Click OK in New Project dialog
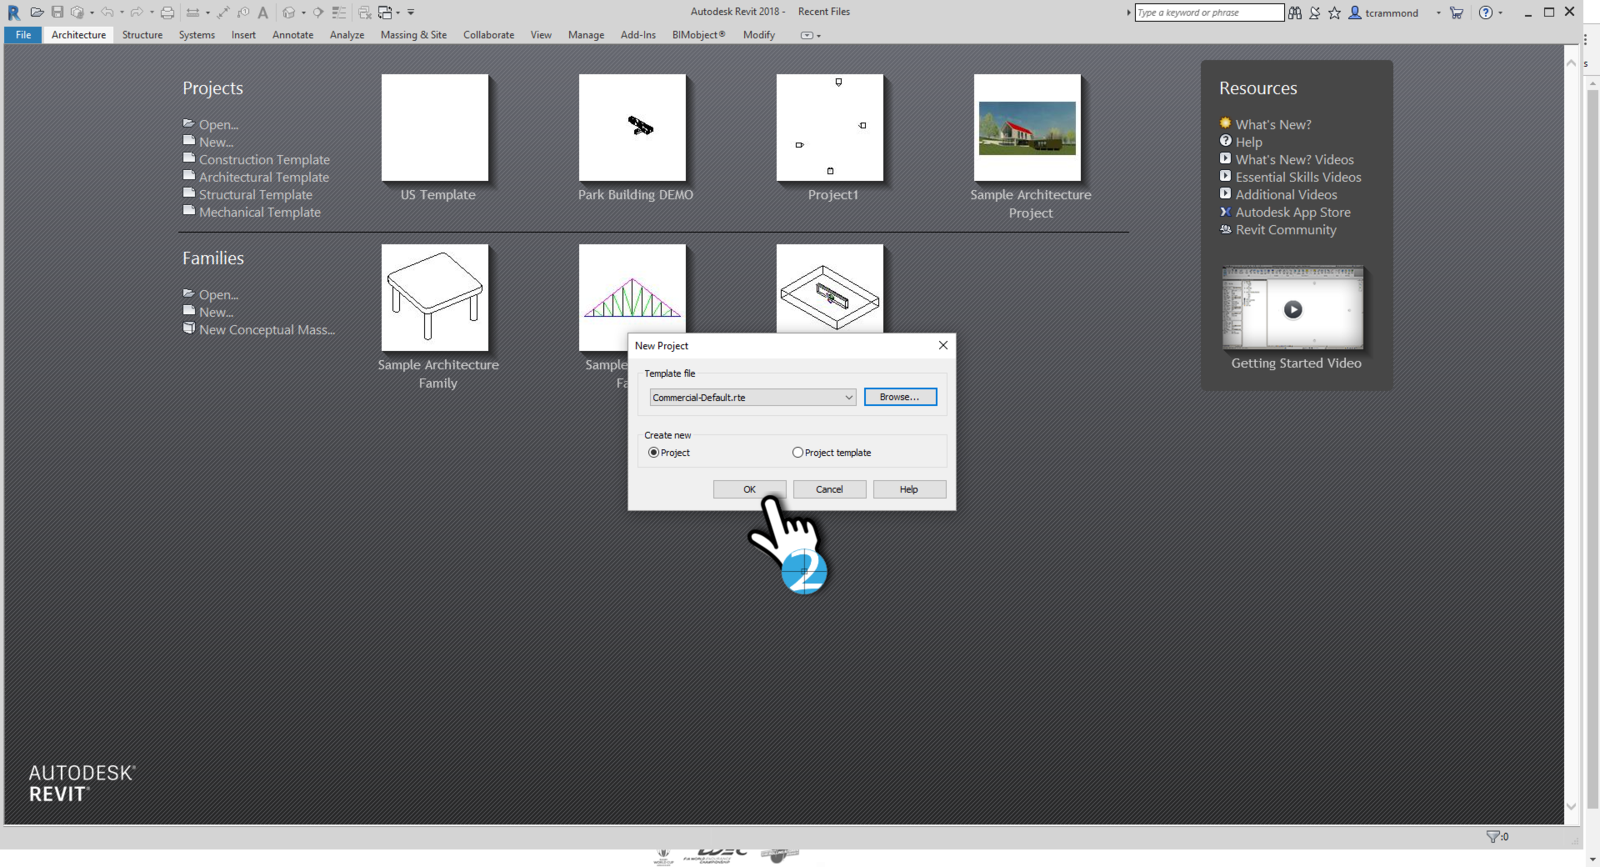Viewport: 1600px width, 867px height. coord(749,489)
